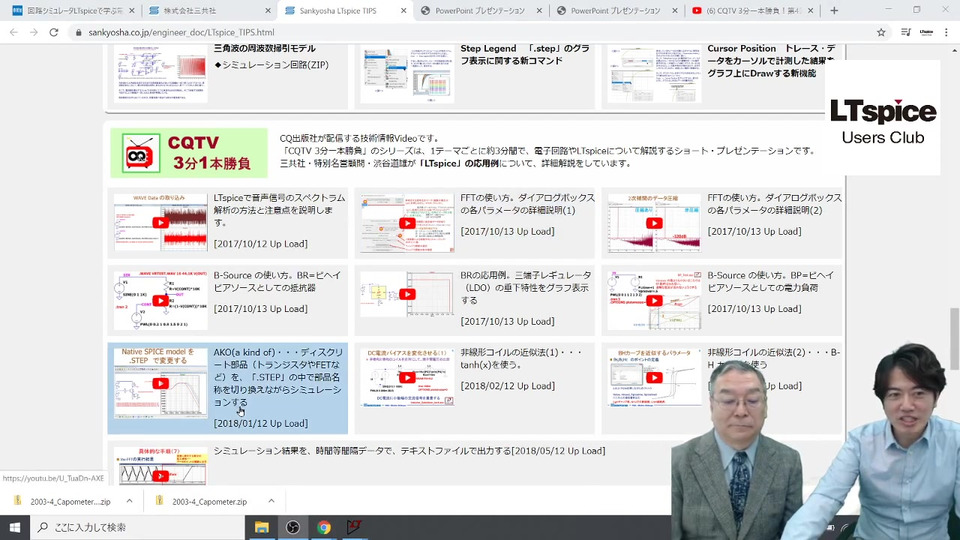Play AKO(a kind of) video thumbnail
Viewport: 960px width, 540px height.
point(160,383)
